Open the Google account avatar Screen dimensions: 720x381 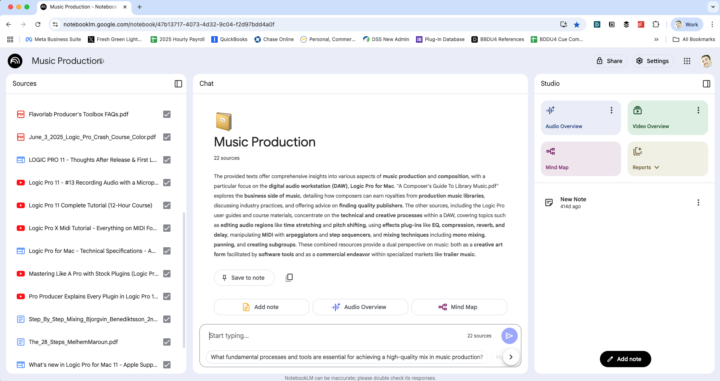(706, 61)
